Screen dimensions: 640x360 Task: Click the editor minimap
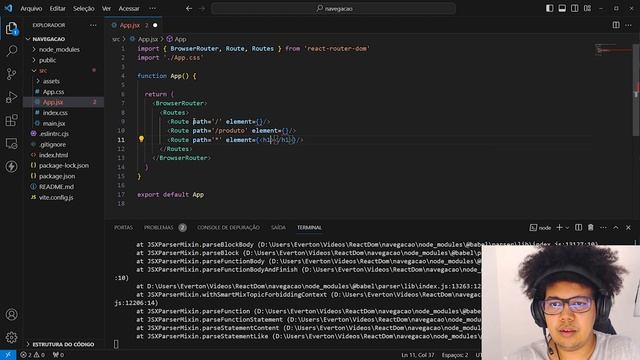coord(613,50)
